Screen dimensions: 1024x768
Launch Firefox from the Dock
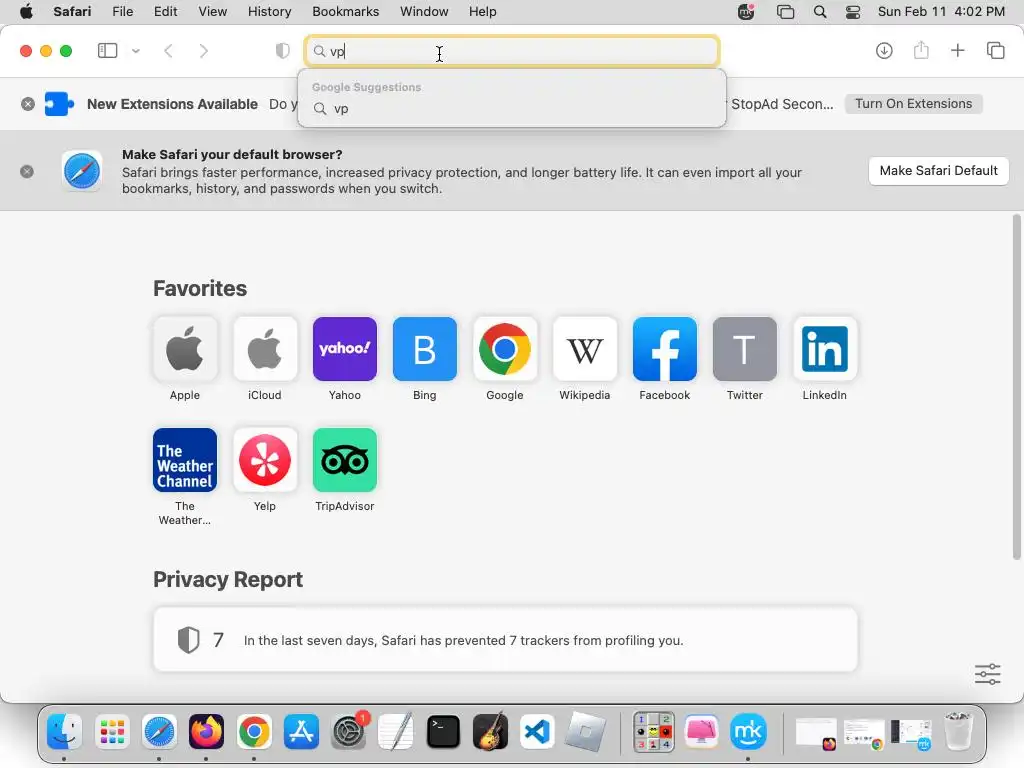click(x=206, y=731)
